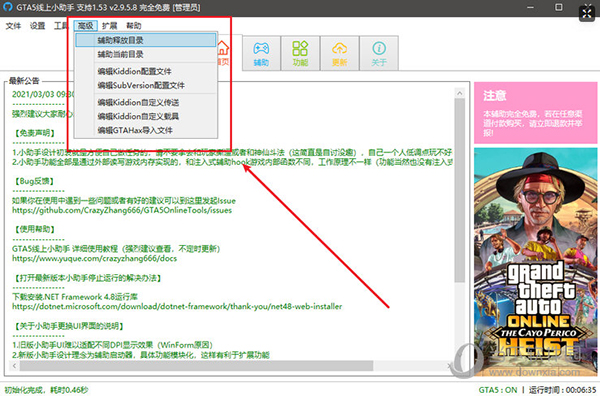
Task: Click the horizontal scrollbar thumb
Action: pos(196,366)
